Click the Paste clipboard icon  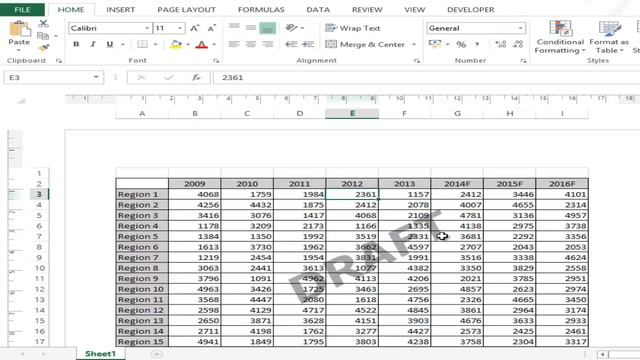pyautogui.click(x=19, y=29)
